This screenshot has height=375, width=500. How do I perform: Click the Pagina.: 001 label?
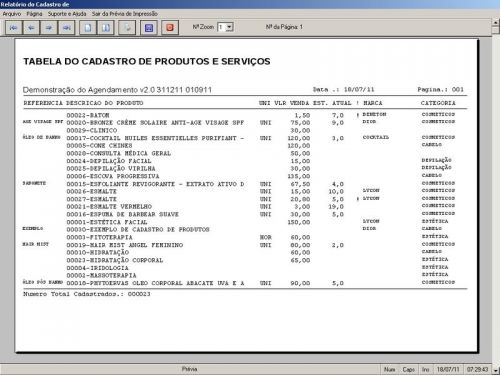pos(440,89)
